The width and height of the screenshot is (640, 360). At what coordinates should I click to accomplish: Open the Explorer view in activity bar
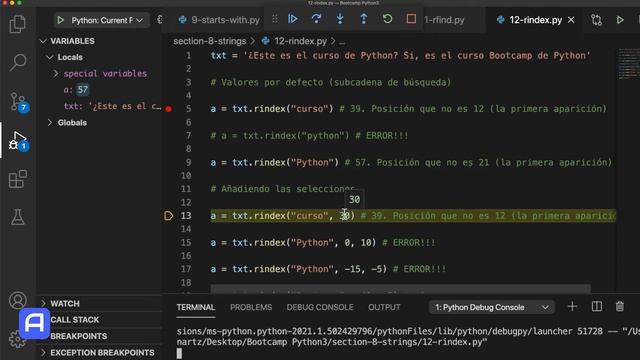pyautogui.click(x=18, y=24)
